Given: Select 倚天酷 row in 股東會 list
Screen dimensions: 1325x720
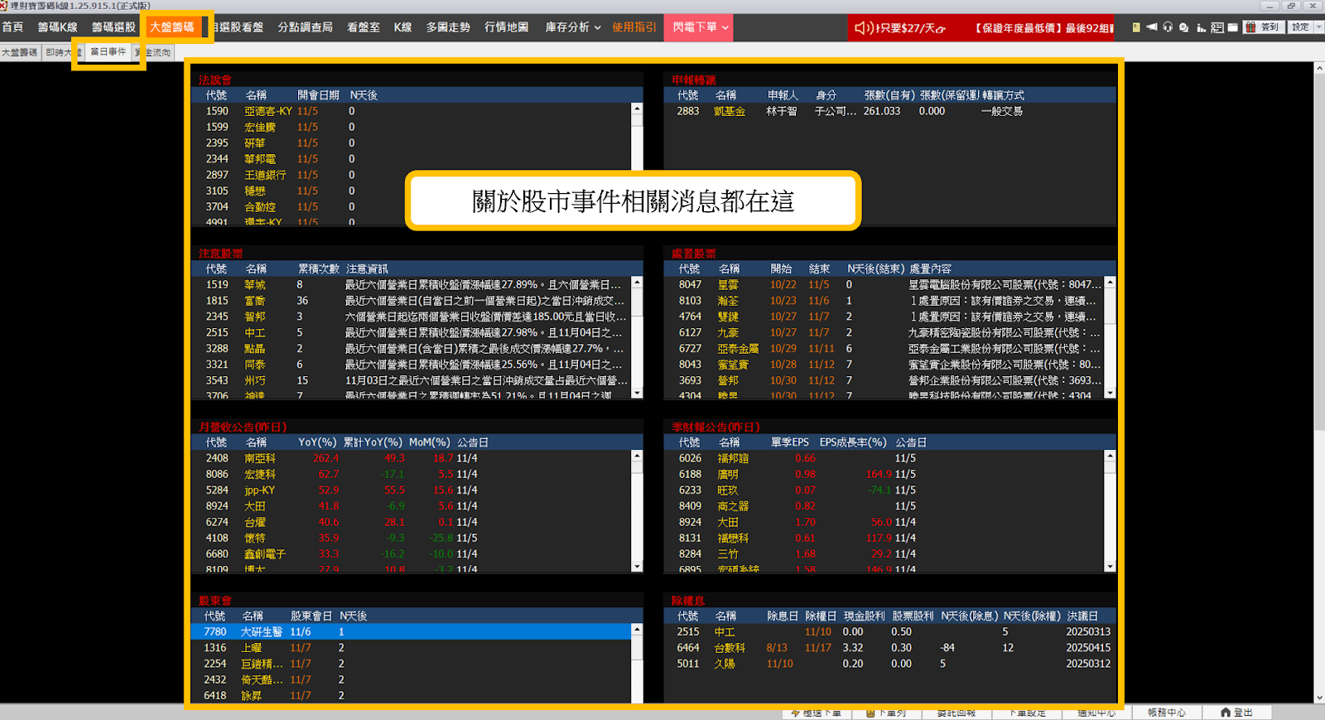Looking at the screenshot, I should (x=411, y=679).
